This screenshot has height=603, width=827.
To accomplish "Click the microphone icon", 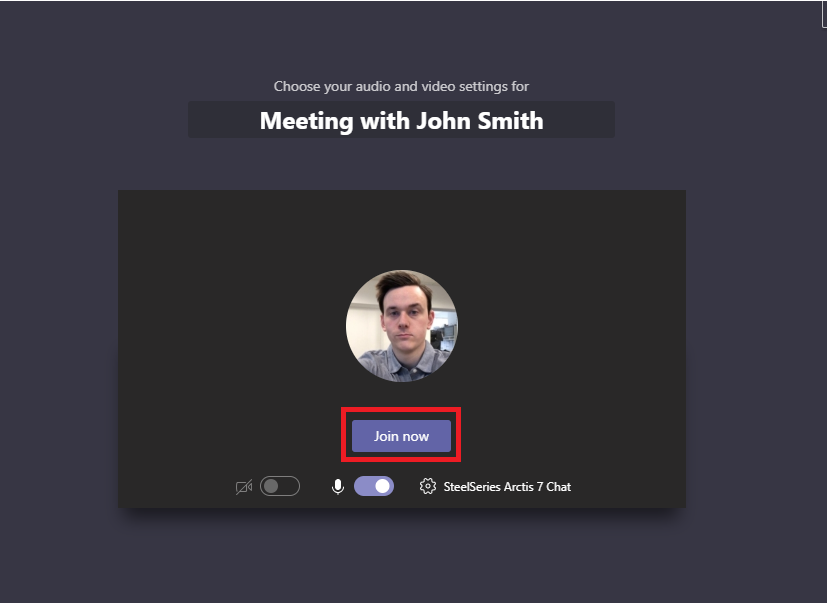I will (x=338, y=486).
